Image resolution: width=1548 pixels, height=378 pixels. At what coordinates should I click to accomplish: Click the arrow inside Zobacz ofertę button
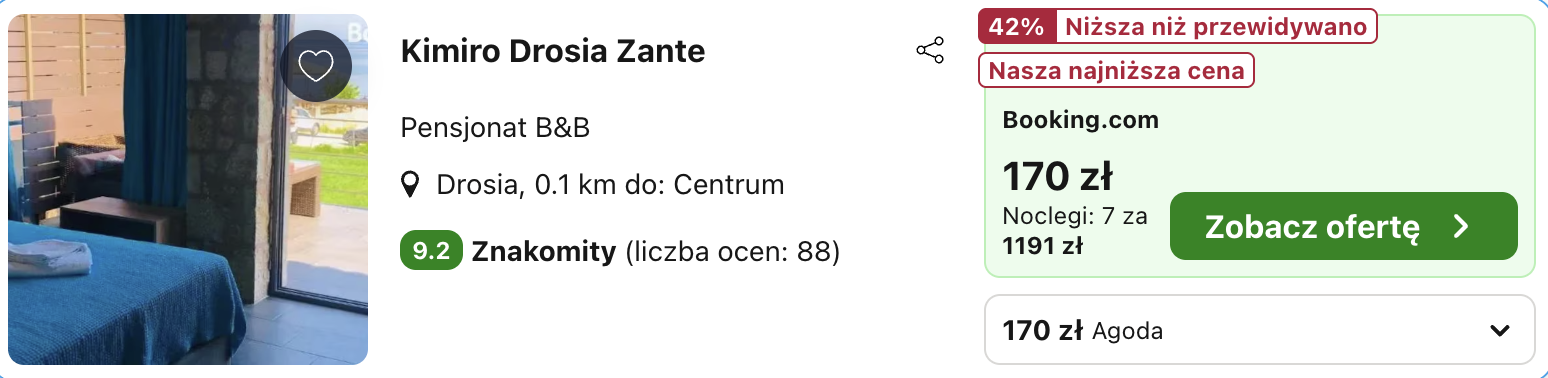coord(1461,226)
